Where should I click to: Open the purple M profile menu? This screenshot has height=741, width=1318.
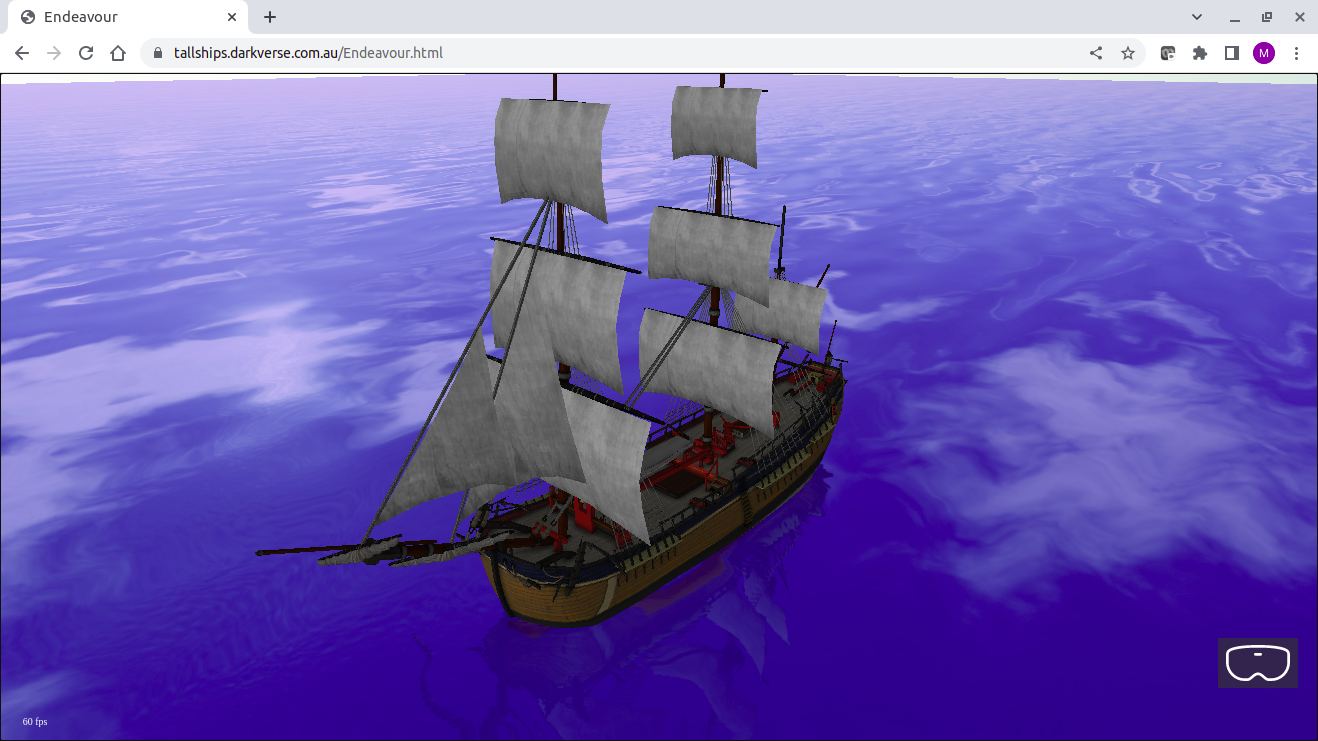coord(1264,53)
